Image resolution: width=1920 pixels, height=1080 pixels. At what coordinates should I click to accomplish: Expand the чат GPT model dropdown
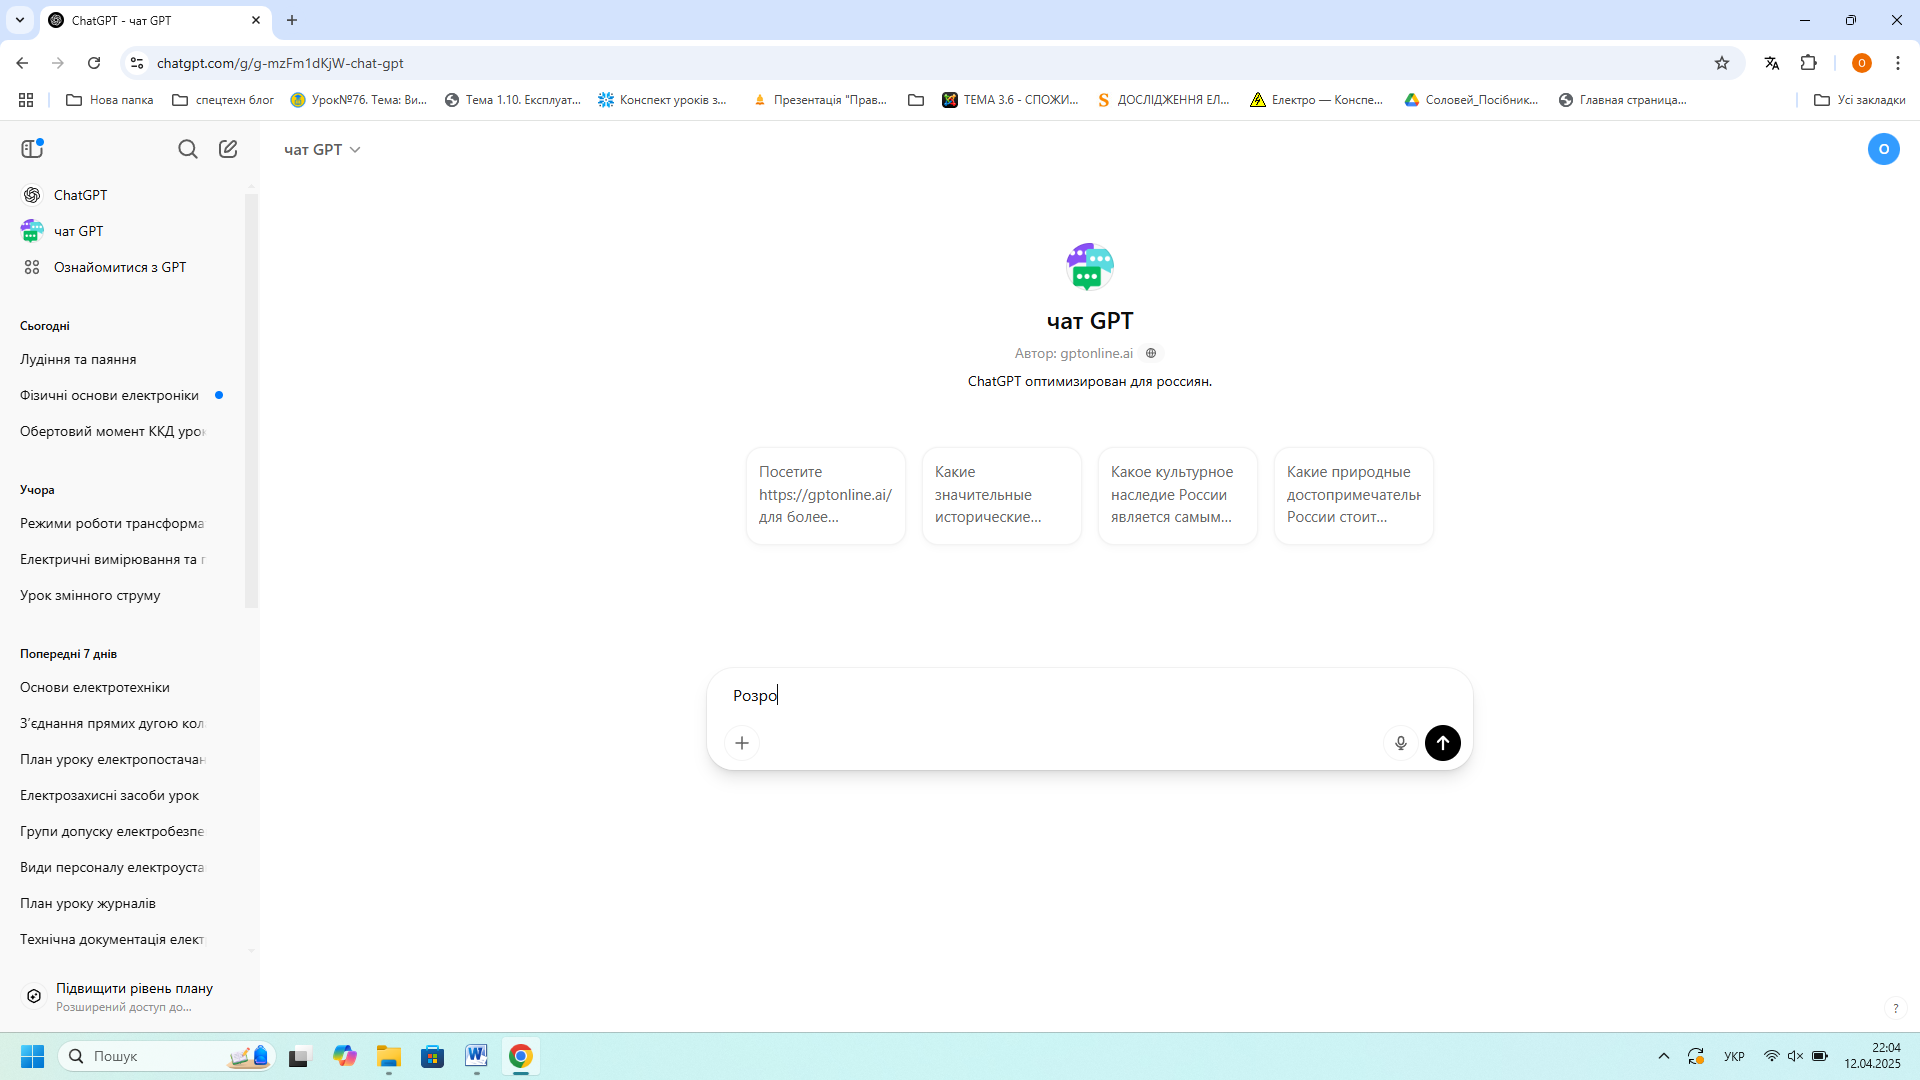[322, 149]
